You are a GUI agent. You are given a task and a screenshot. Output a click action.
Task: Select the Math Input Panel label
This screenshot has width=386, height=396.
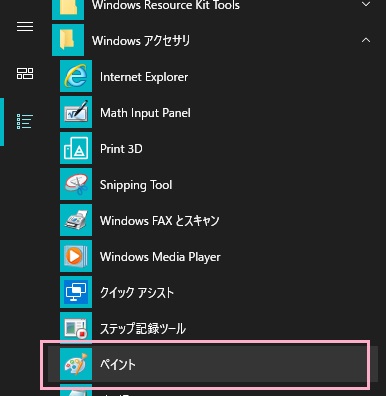coord(145,113)
